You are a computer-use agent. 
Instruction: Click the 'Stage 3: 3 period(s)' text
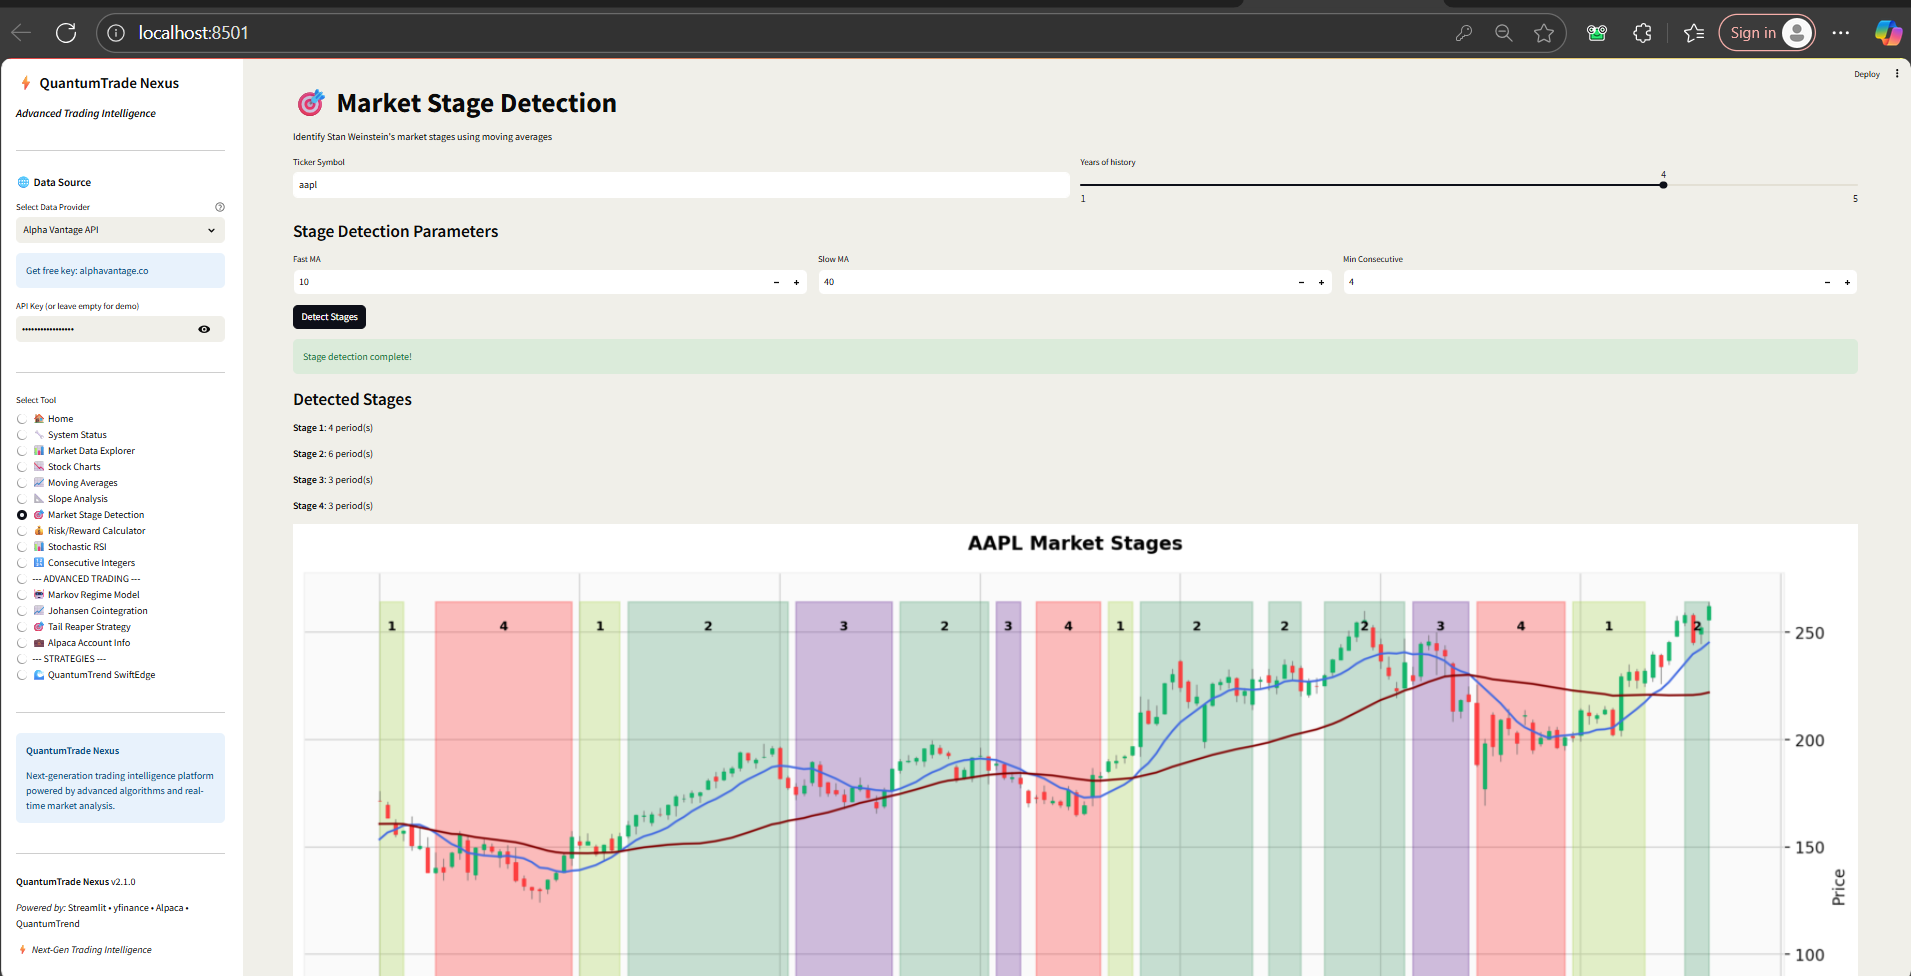click(x=333, y=480)
